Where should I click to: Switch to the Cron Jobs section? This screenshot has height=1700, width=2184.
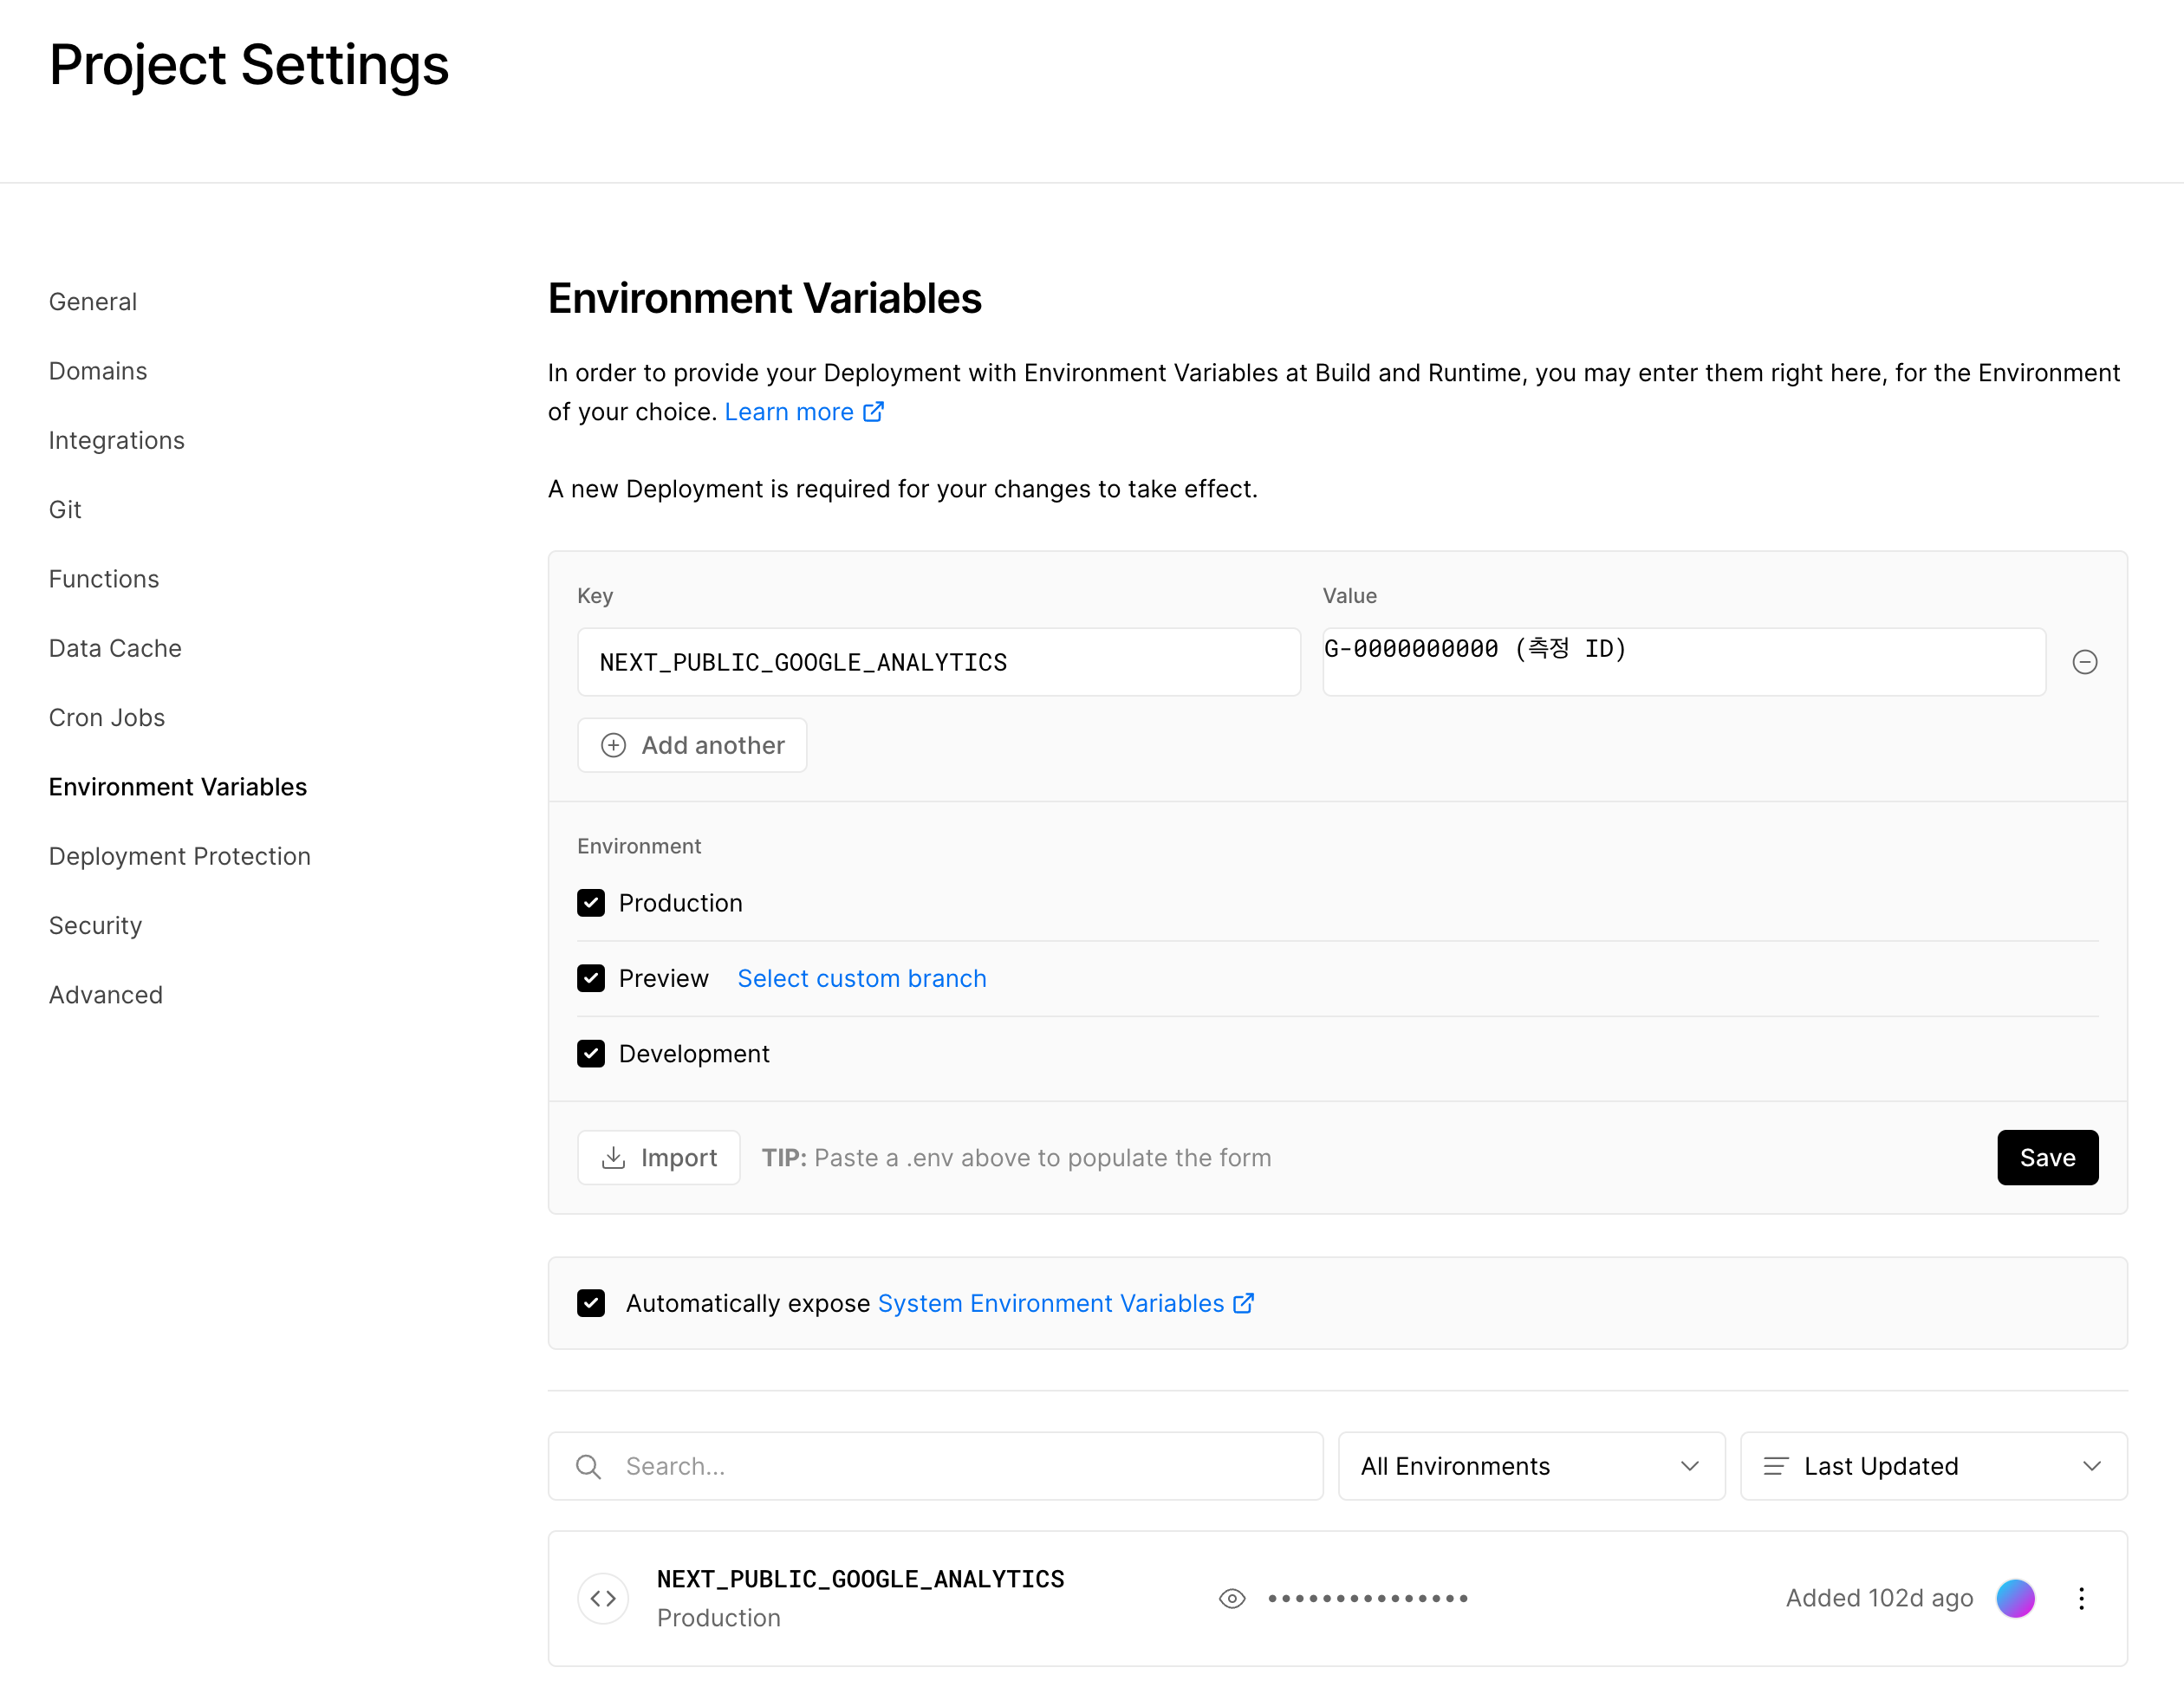click(106, 717)
